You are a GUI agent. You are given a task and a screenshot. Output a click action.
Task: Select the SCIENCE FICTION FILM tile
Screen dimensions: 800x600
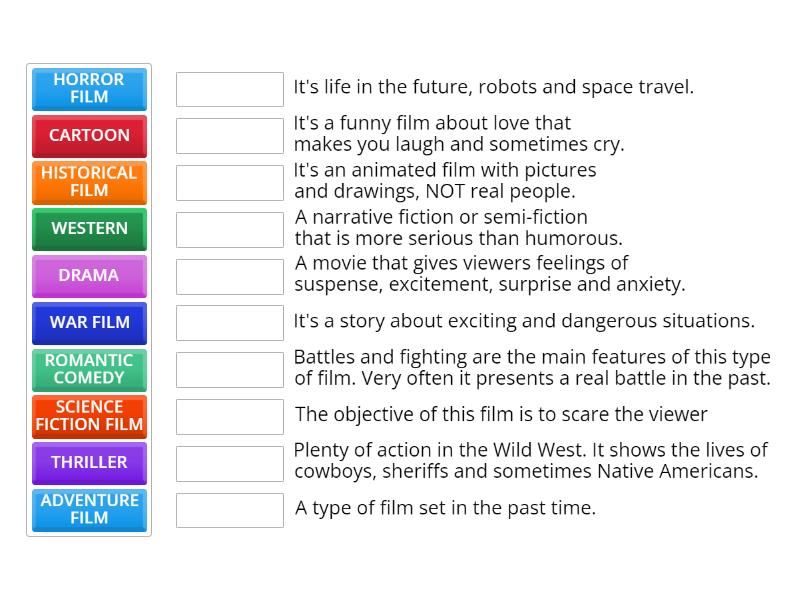[88, 416]
